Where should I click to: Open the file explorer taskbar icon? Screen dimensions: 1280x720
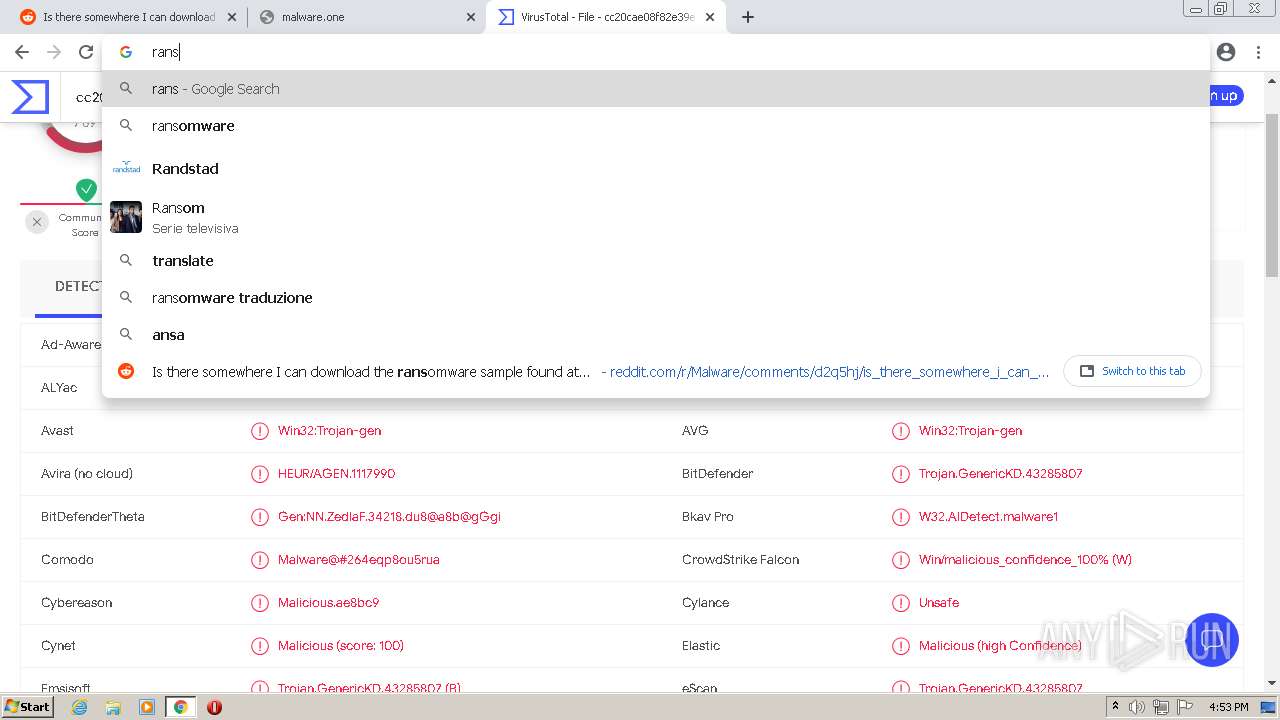click(x=113, y=707)
